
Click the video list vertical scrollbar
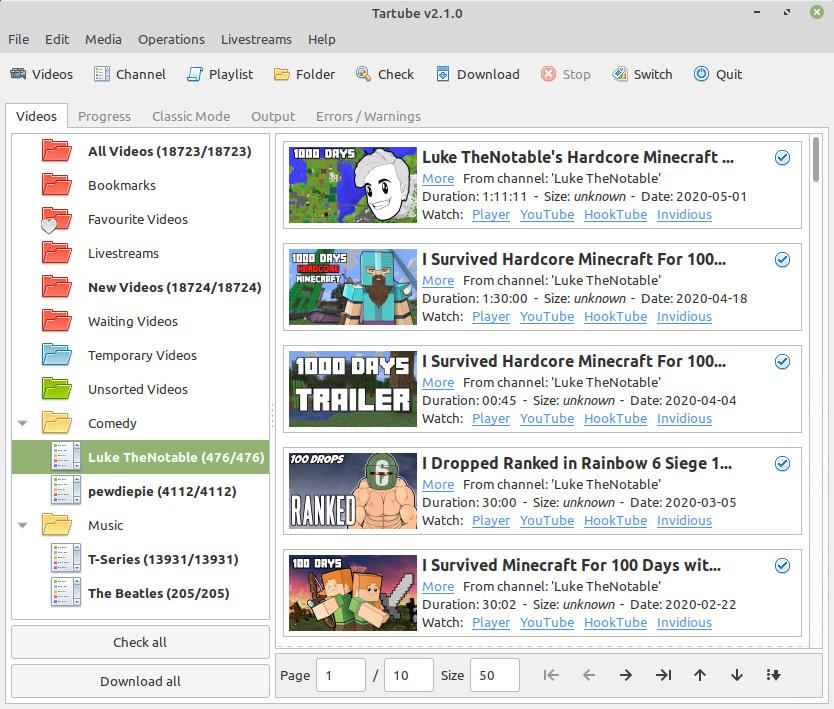816,160
